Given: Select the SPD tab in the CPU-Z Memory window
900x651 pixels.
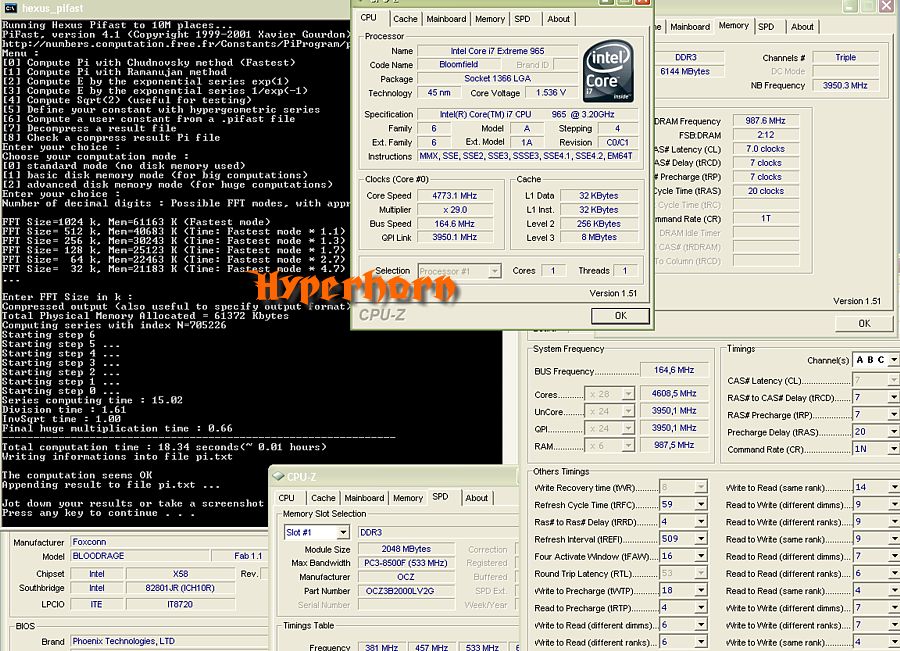Looking at the screenshot, I should click(x=766, y=27).
